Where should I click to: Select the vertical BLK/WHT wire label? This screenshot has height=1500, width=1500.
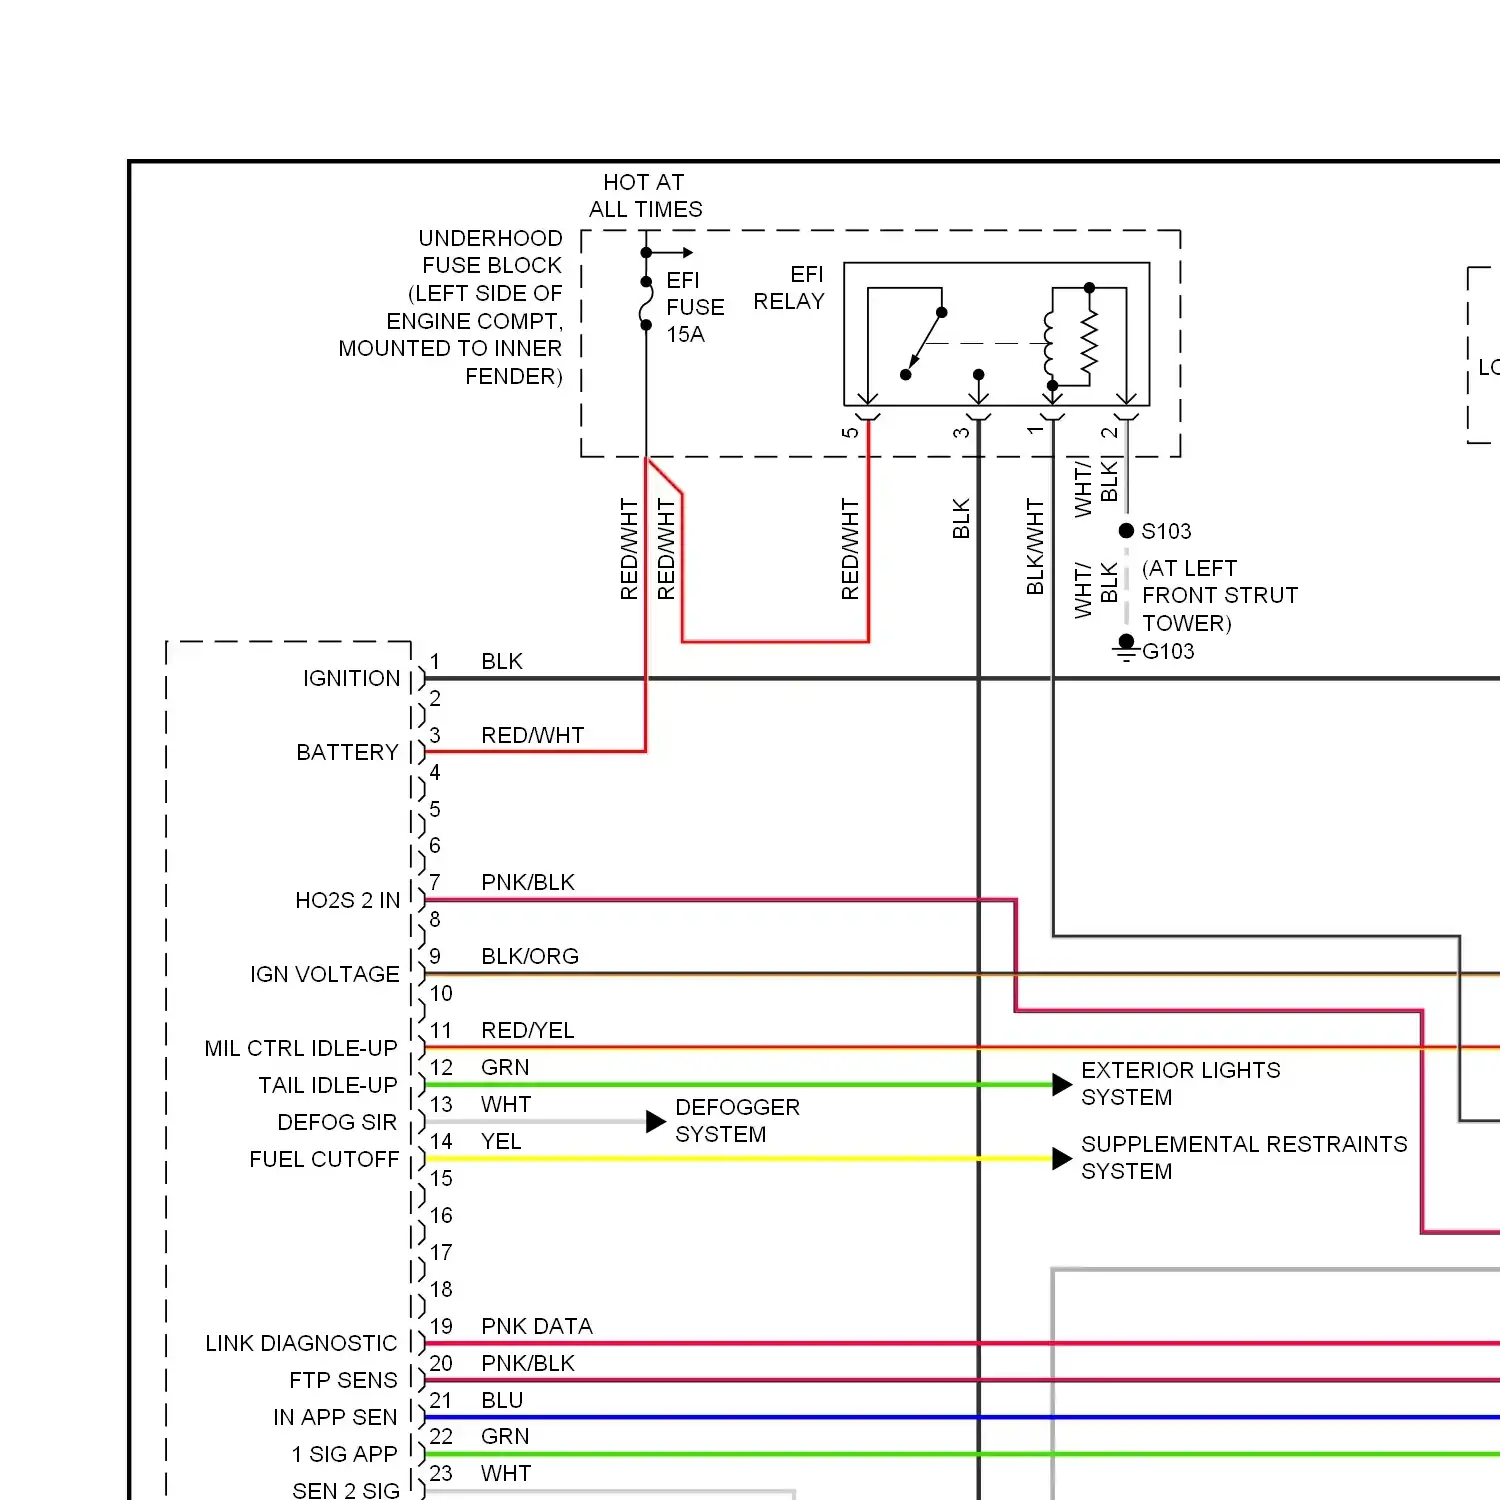tap(1035, 547)
